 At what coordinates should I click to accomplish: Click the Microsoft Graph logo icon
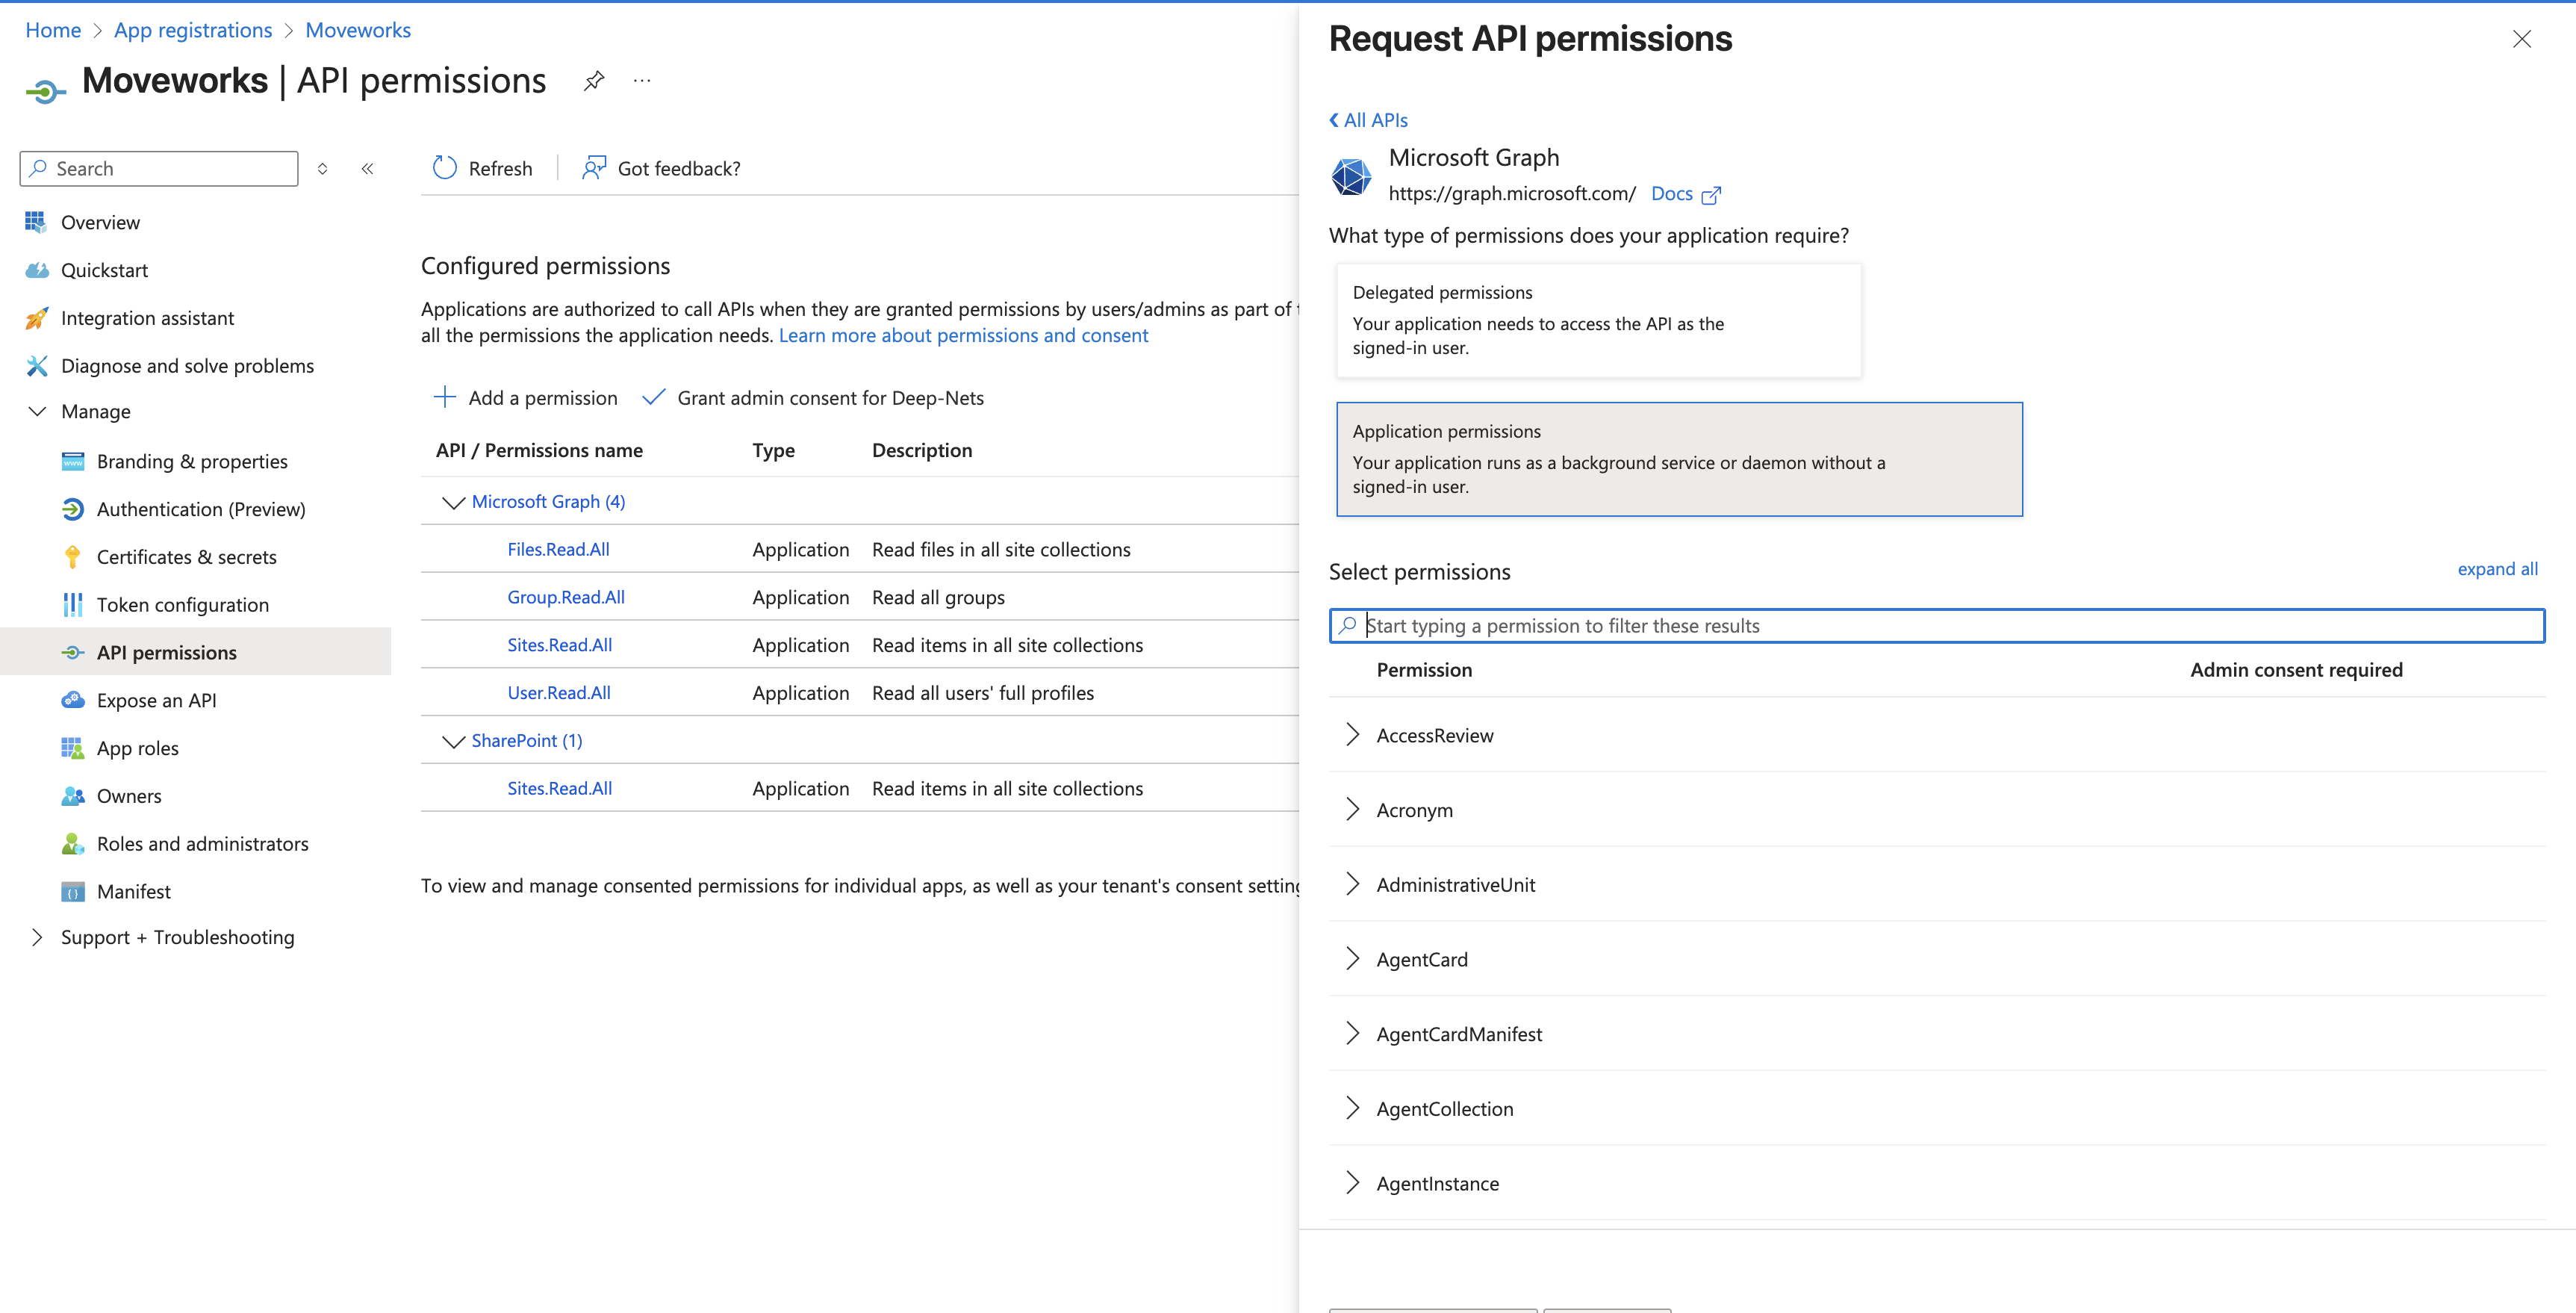(1351, 176)
